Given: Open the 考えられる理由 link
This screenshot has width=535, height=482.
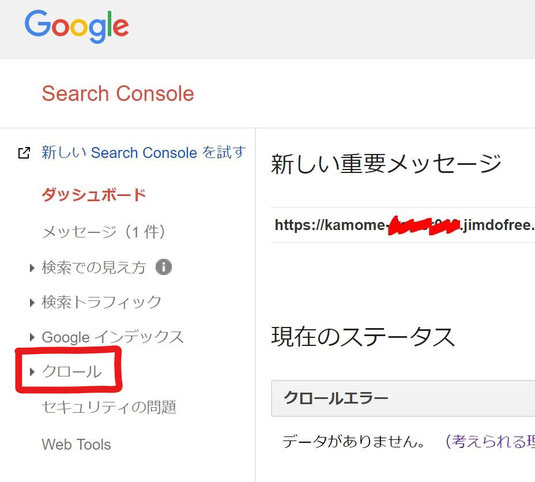Looking at the screenshot, I should pos(490,442).
